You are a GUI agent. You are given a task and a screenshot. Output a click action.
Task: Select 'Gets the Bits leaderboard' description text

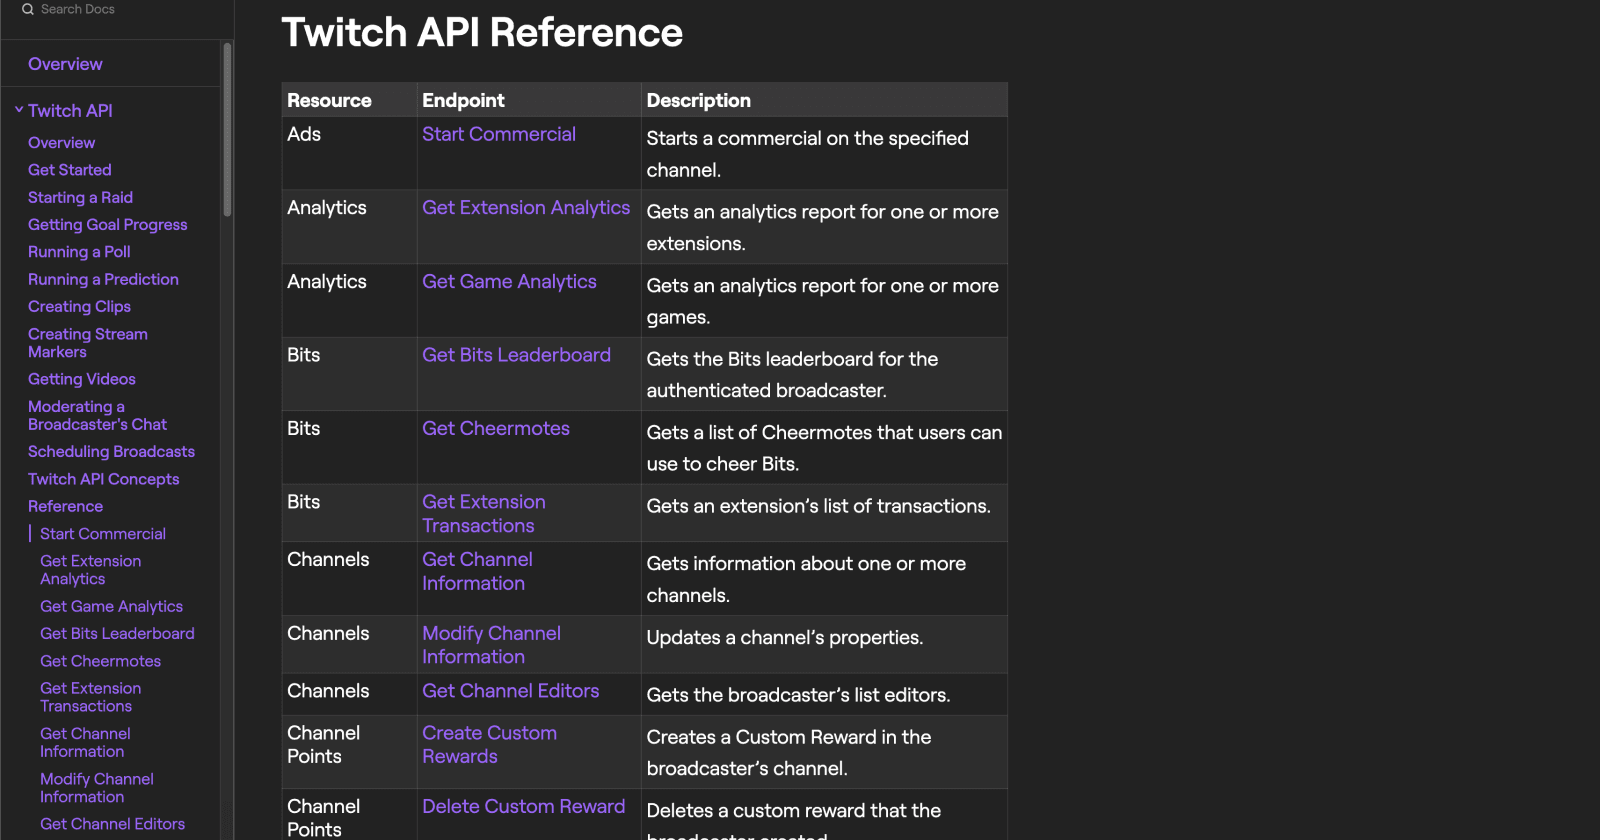click(792, 375)
